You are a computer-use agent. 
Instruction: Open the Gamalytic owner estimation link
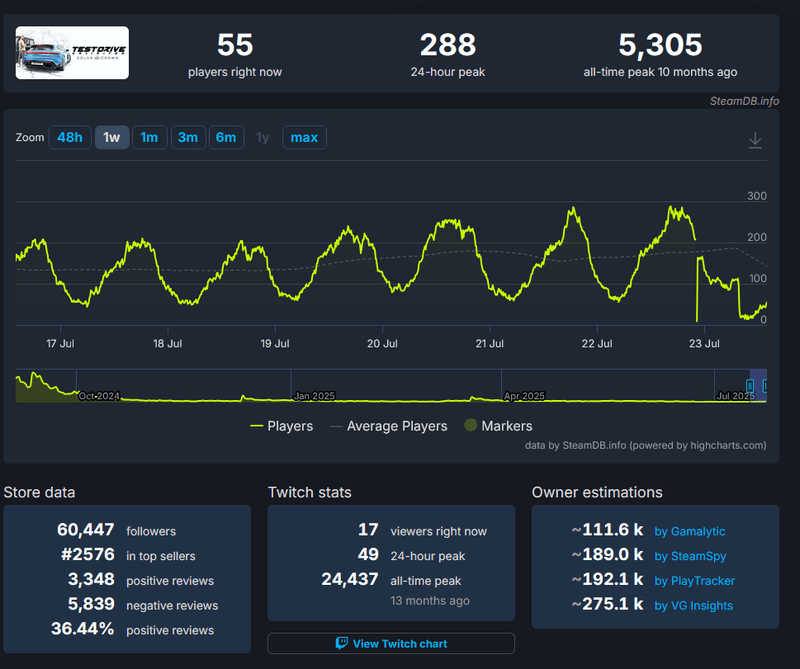point(700,531)
